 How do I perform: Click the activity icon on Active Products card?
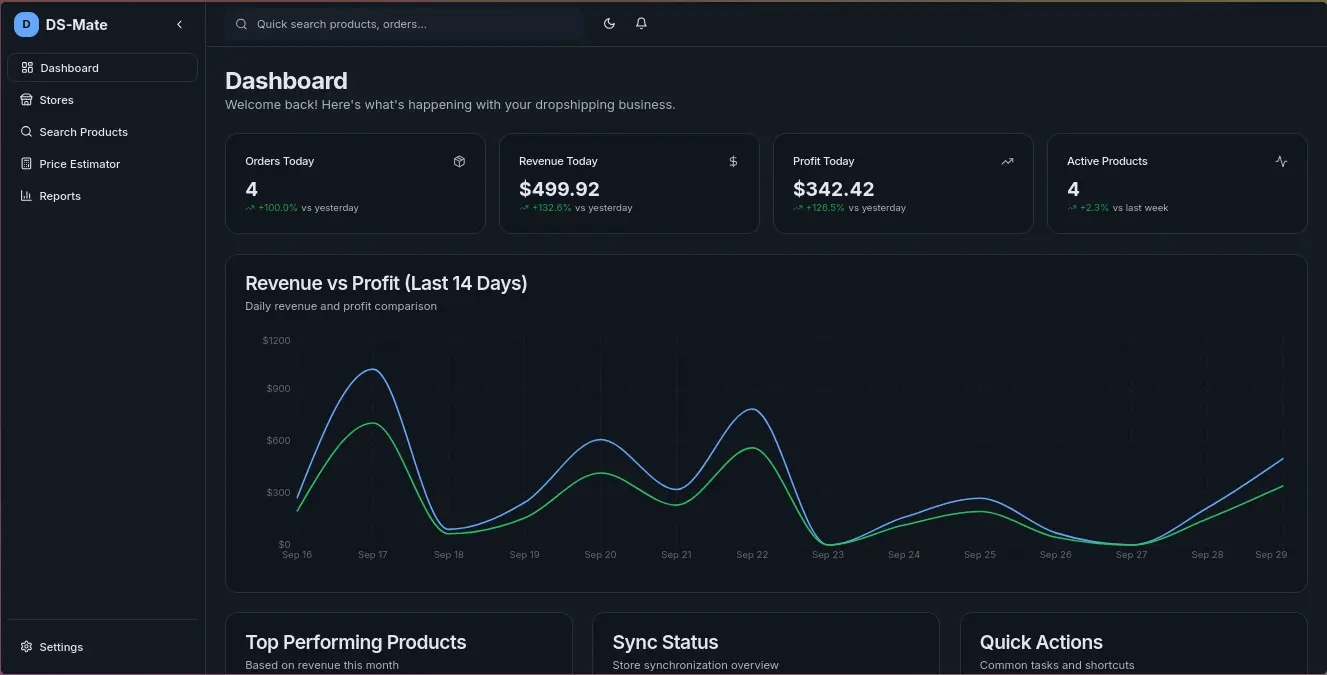(1281, 161)
